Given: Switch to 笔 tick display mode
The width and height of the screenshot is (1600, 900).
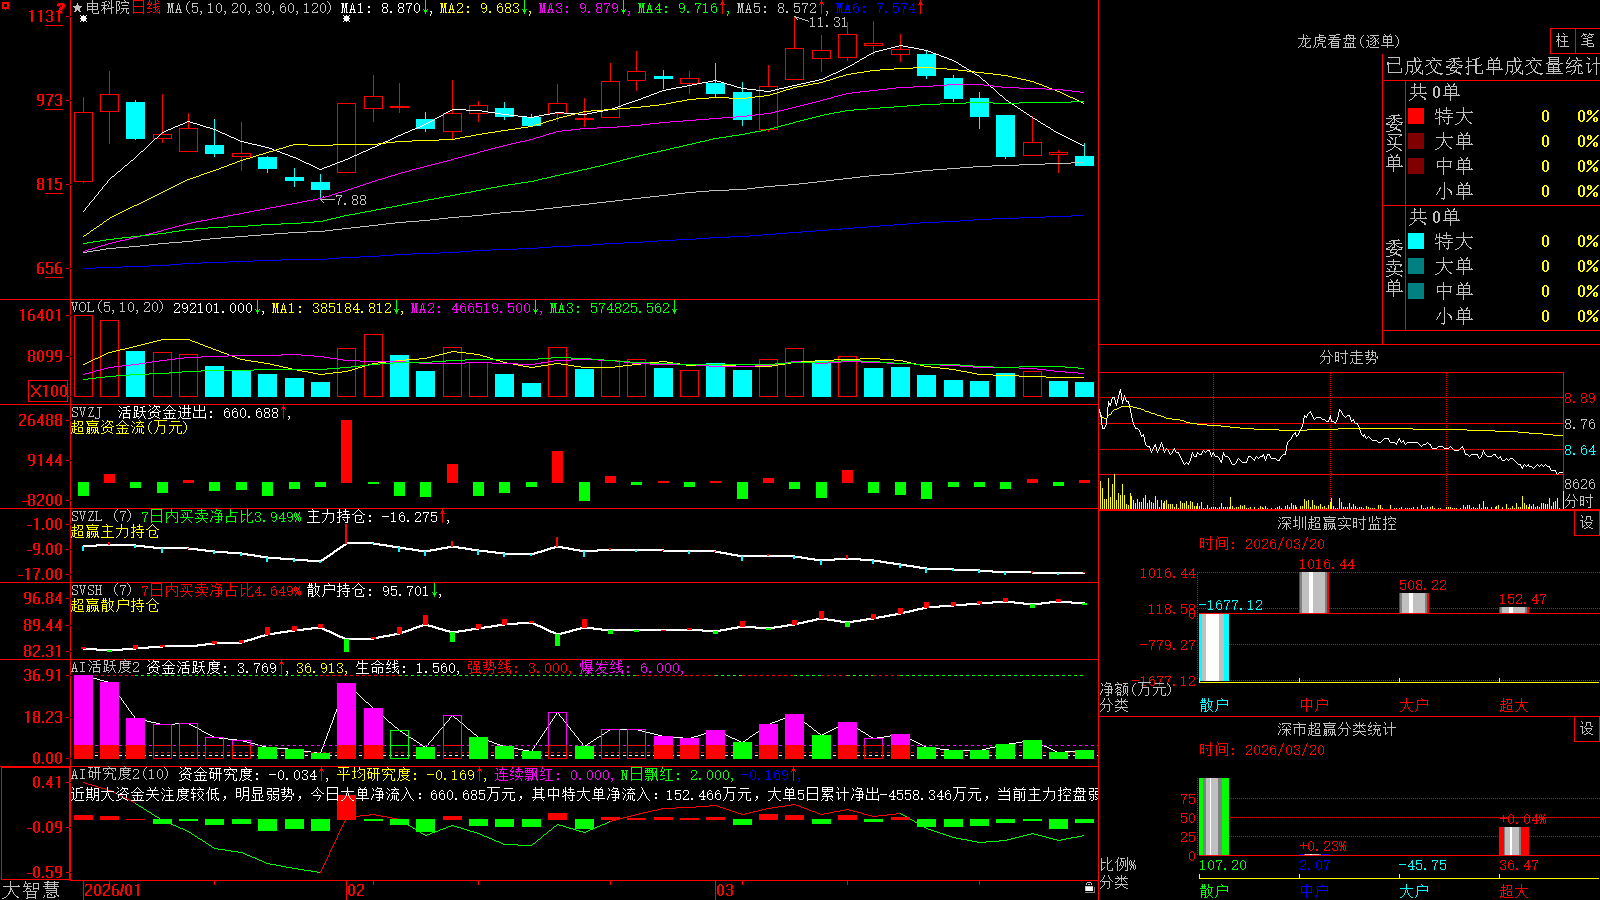Looking at the screenshot, I should (1587, 41).
